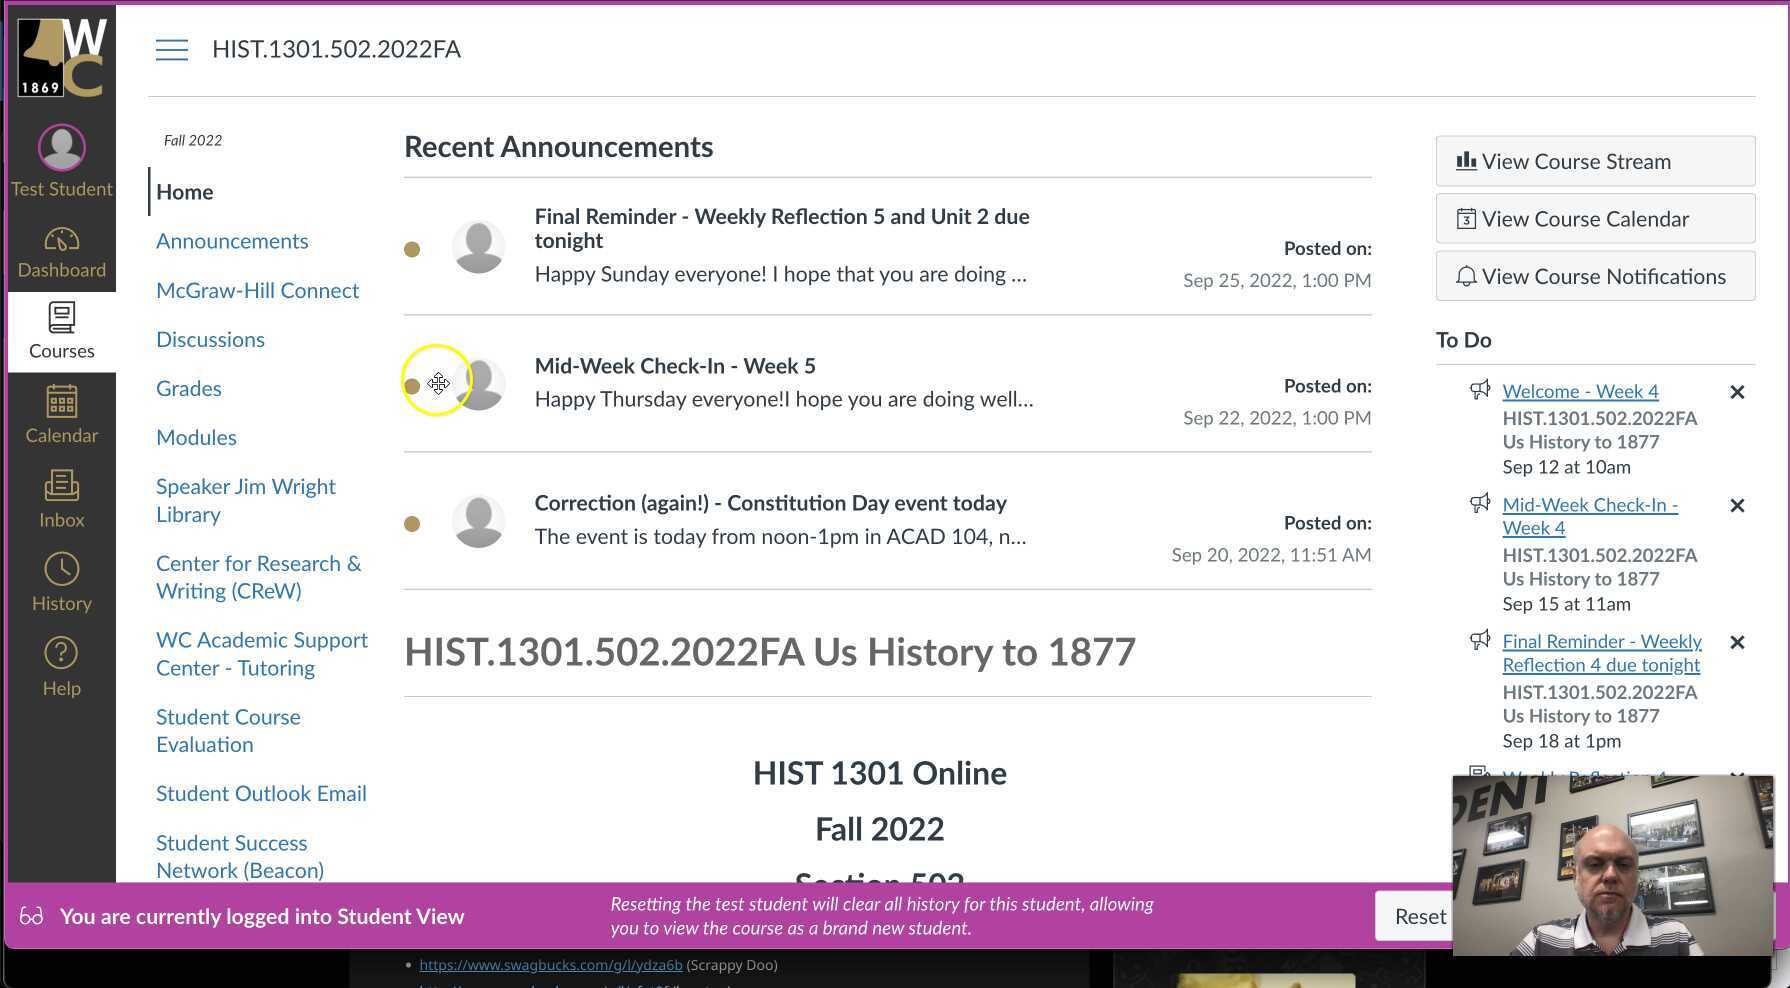Open the Inbox icon
Screen dimensions: 1790x988
pos(61,500)
